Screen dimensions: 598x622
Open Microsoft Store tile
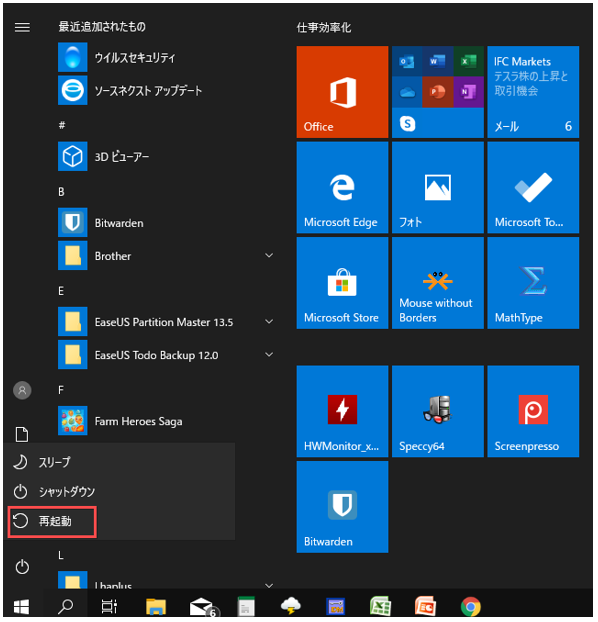pos(342,283)
